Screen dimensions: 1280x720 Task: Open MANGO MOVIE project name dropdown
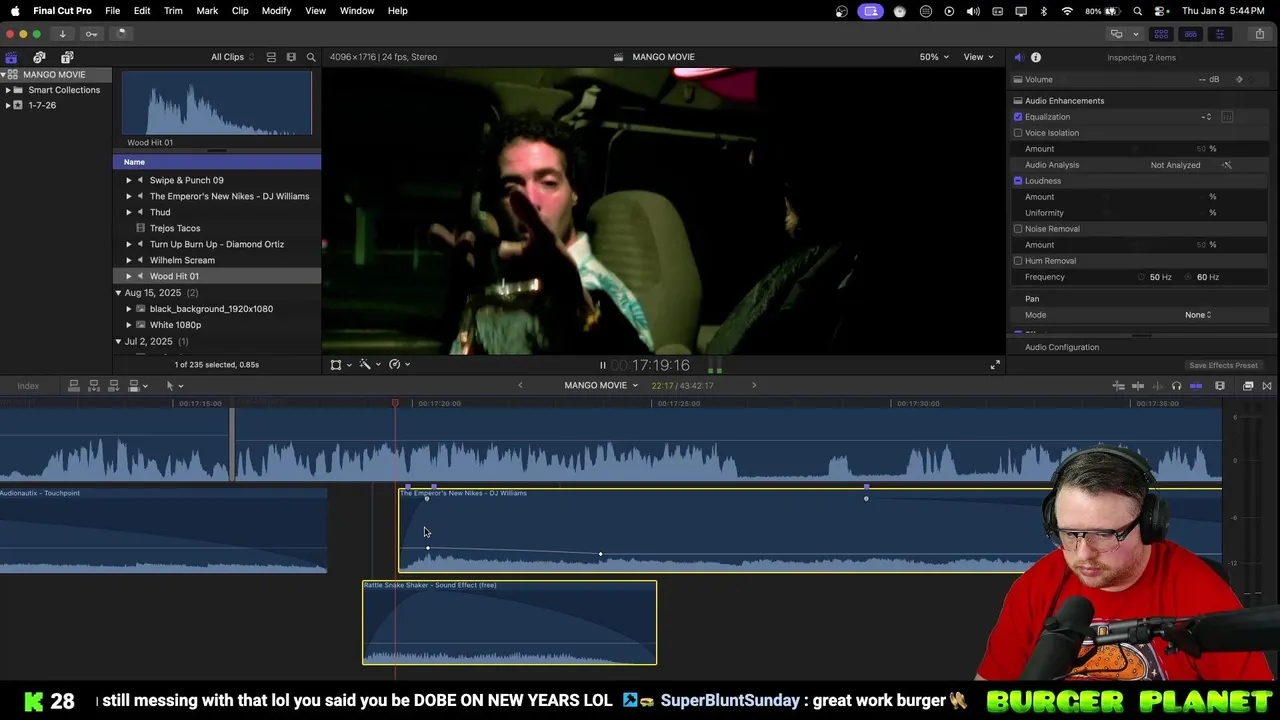[x=601, y=386]
